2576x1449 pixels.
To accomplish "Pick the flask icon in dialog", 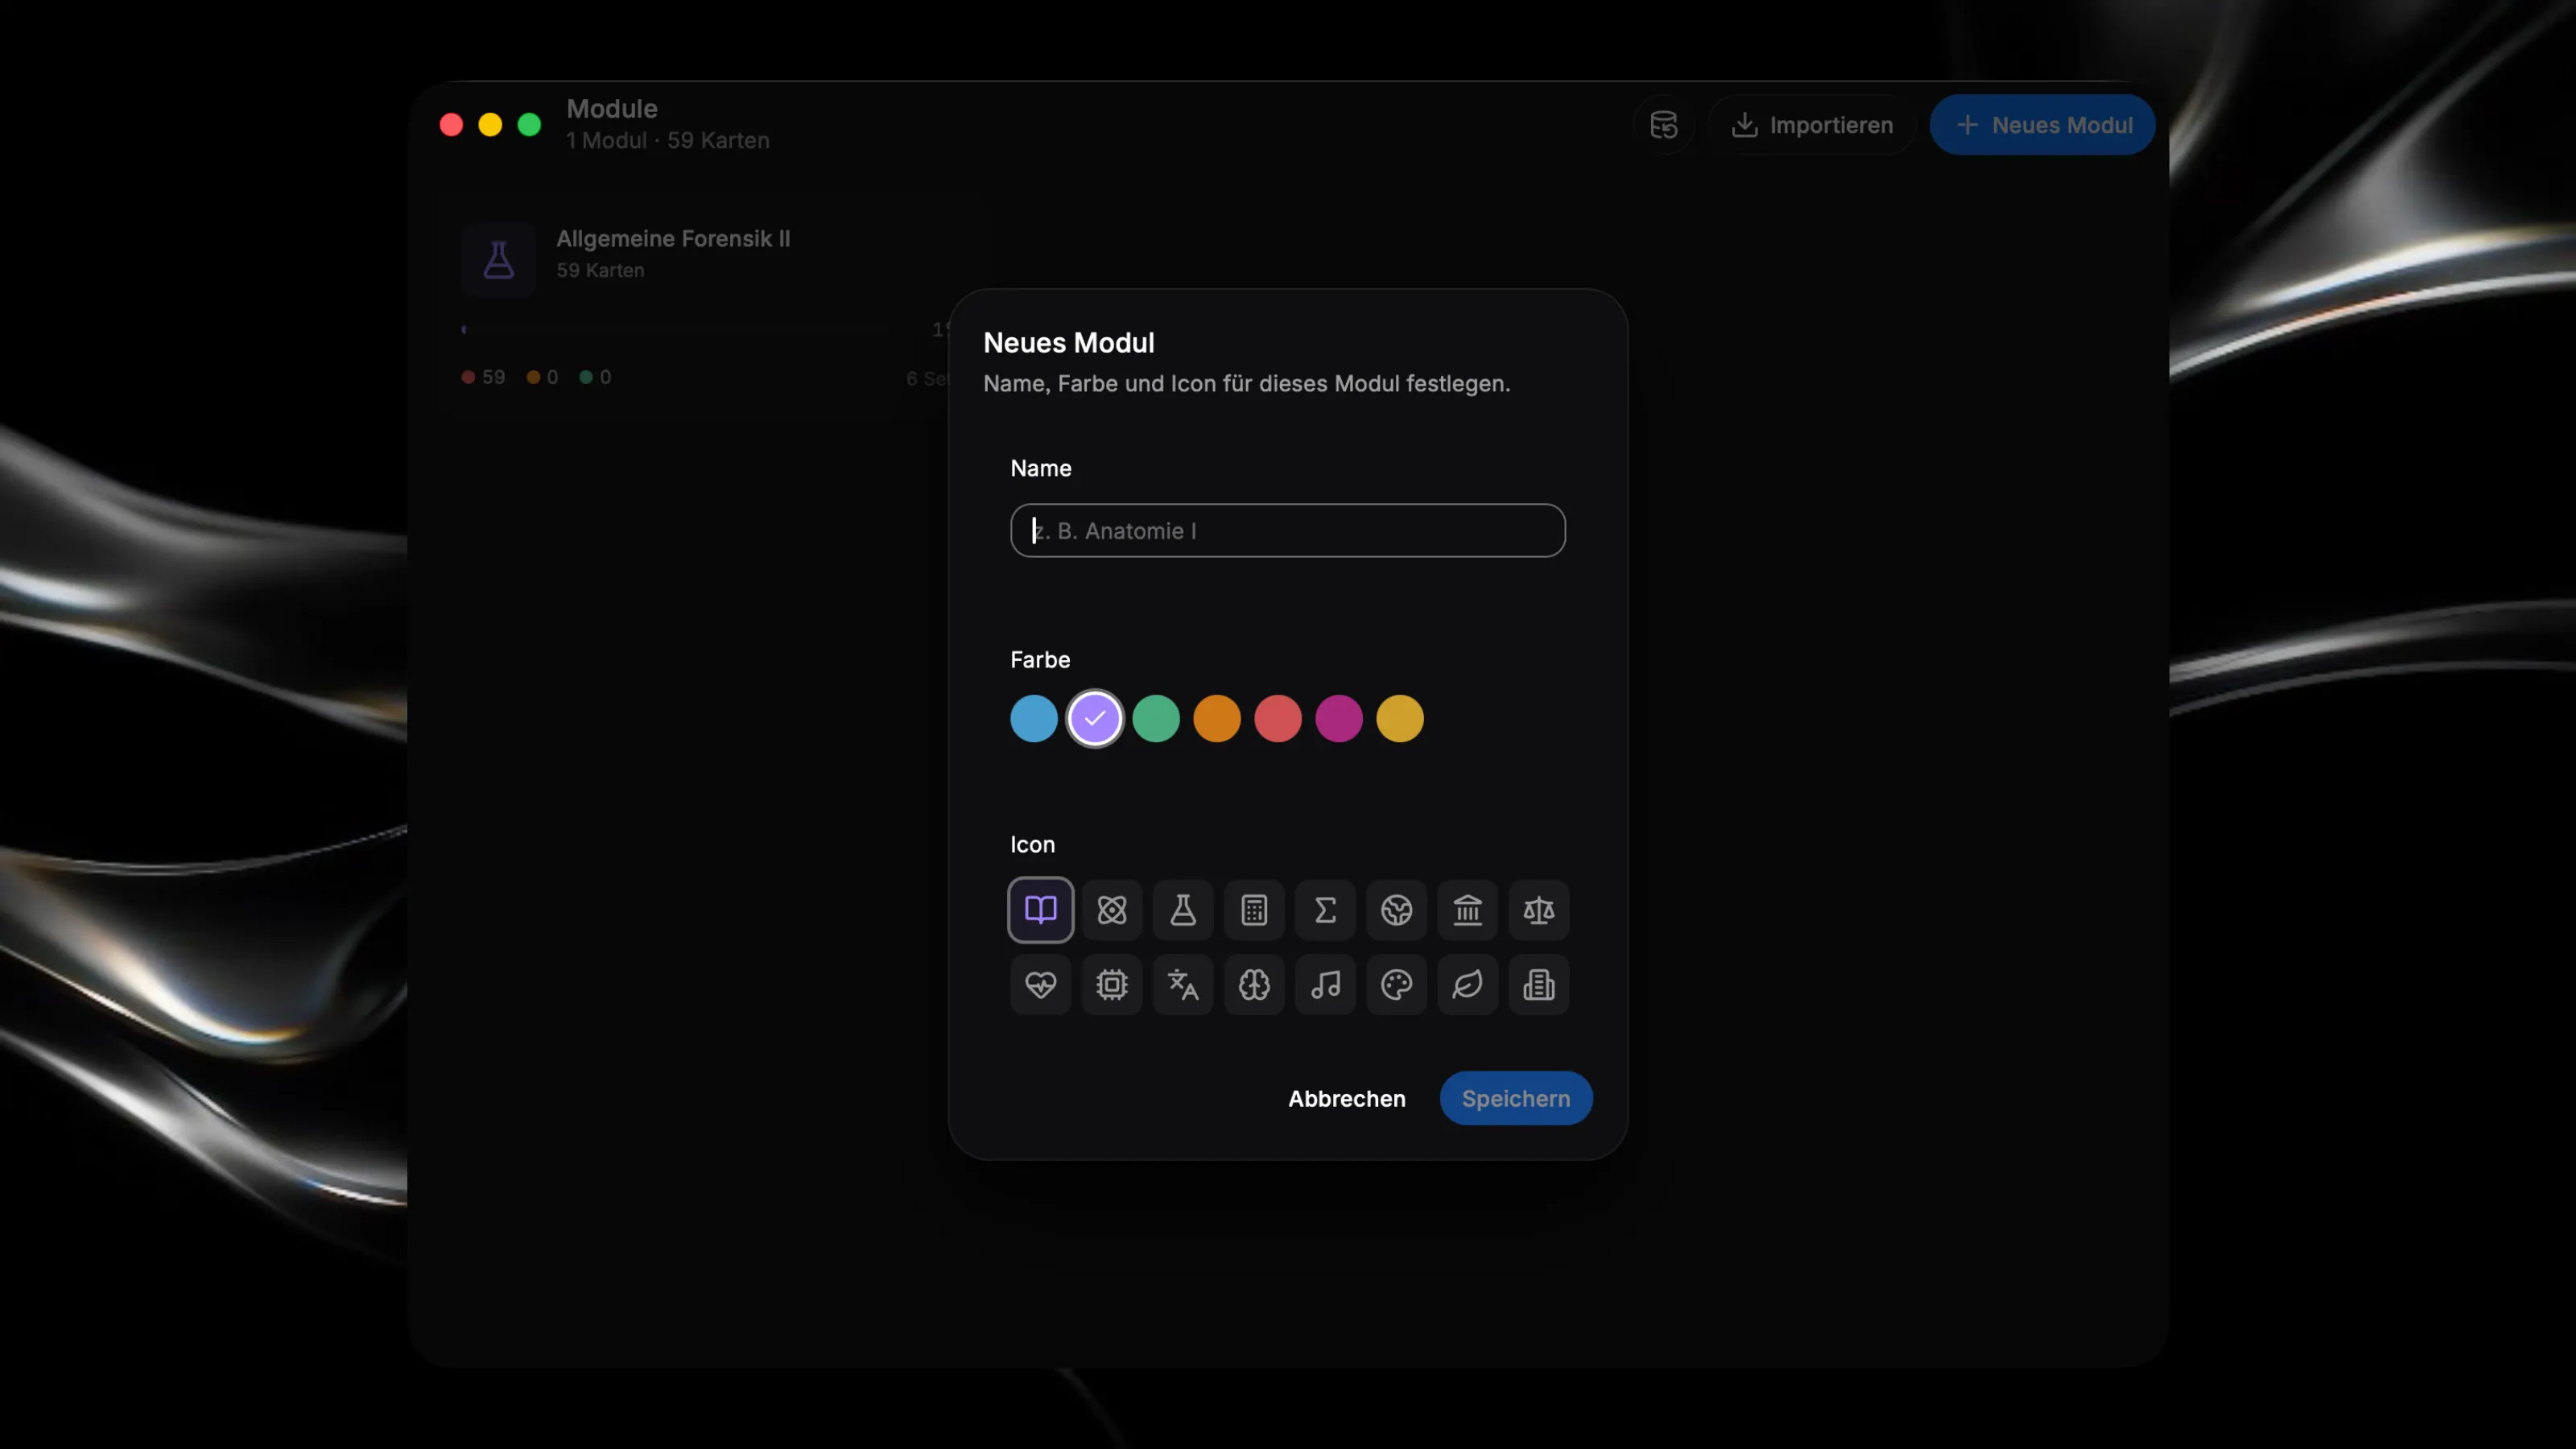I will 1183,910.
